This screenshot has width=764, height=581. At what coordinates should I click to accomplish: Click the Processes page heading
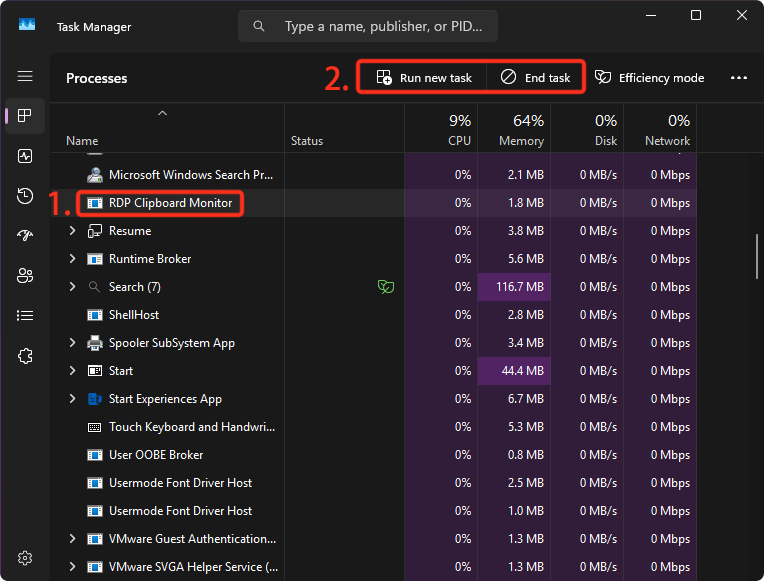pyautogui.click(x=96, y=78)
